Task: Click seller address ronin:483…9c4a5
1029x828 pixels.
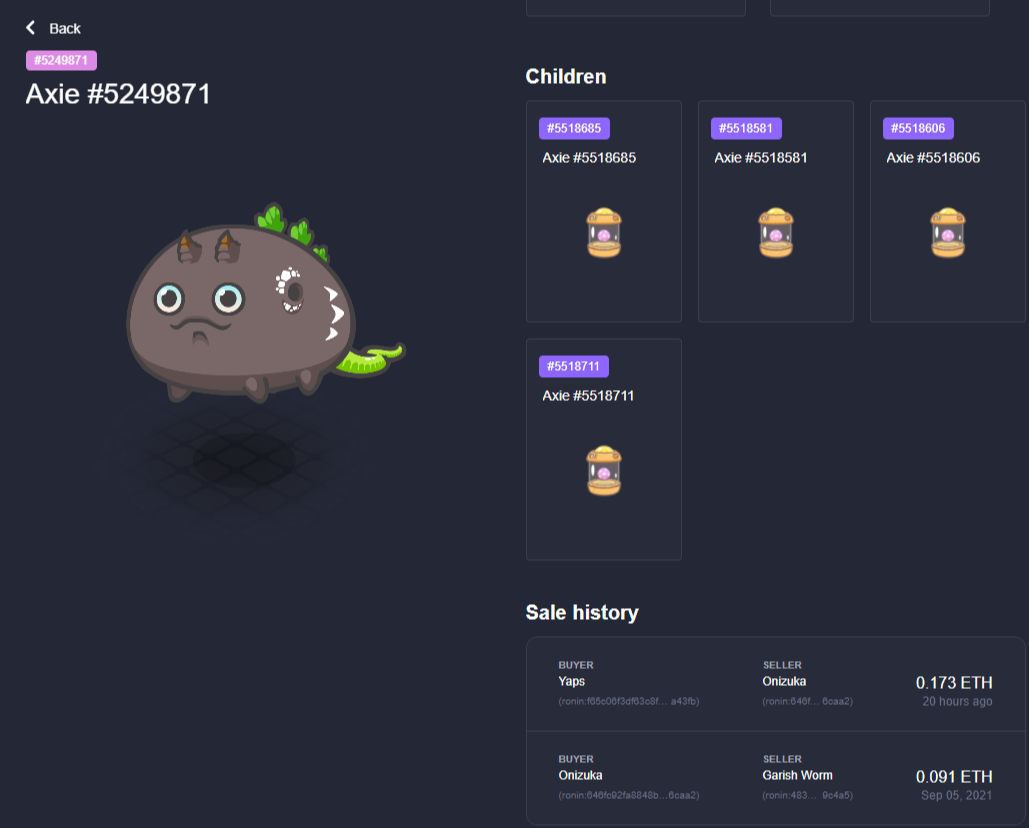Action: pos(807,795)
